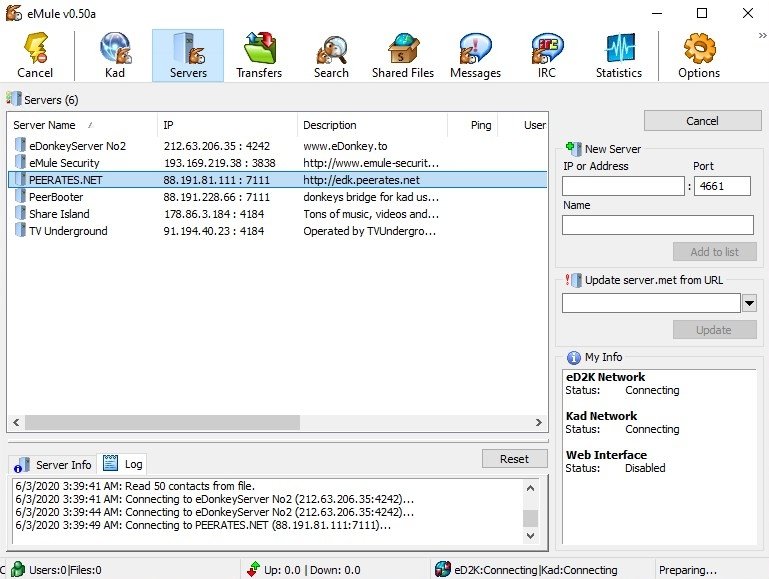
Task: Open the Search window
Action: pyautogui.click(x=331, y=54)
